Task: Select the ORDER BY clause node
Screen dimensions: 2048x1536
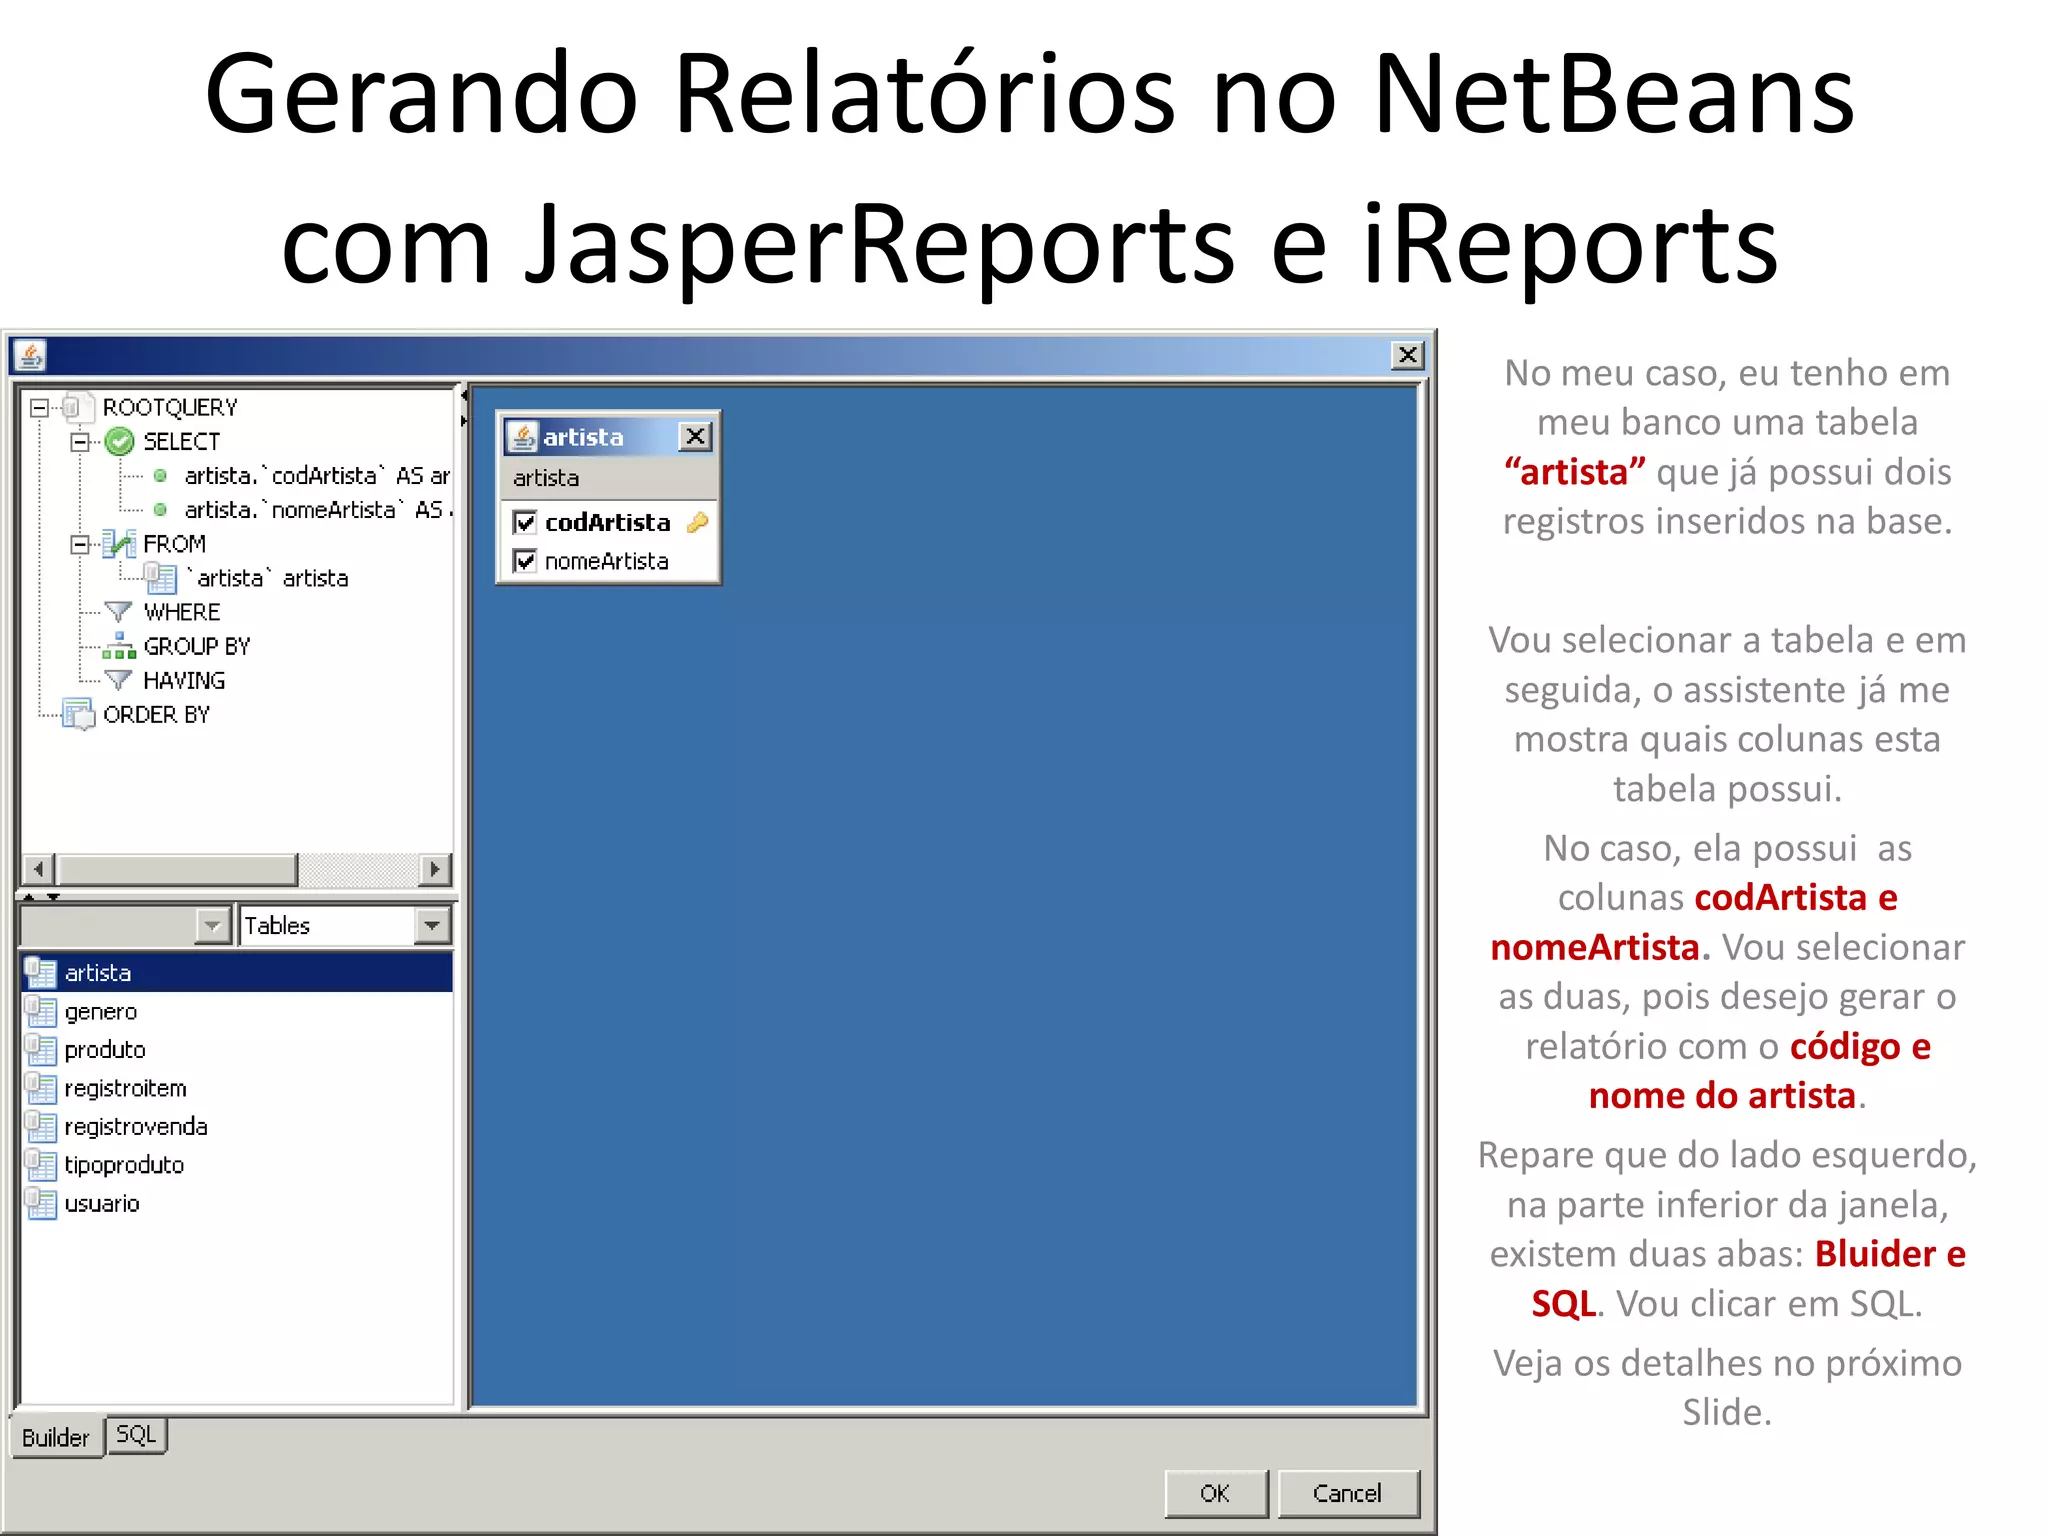Action: click(x=156, y=714)
